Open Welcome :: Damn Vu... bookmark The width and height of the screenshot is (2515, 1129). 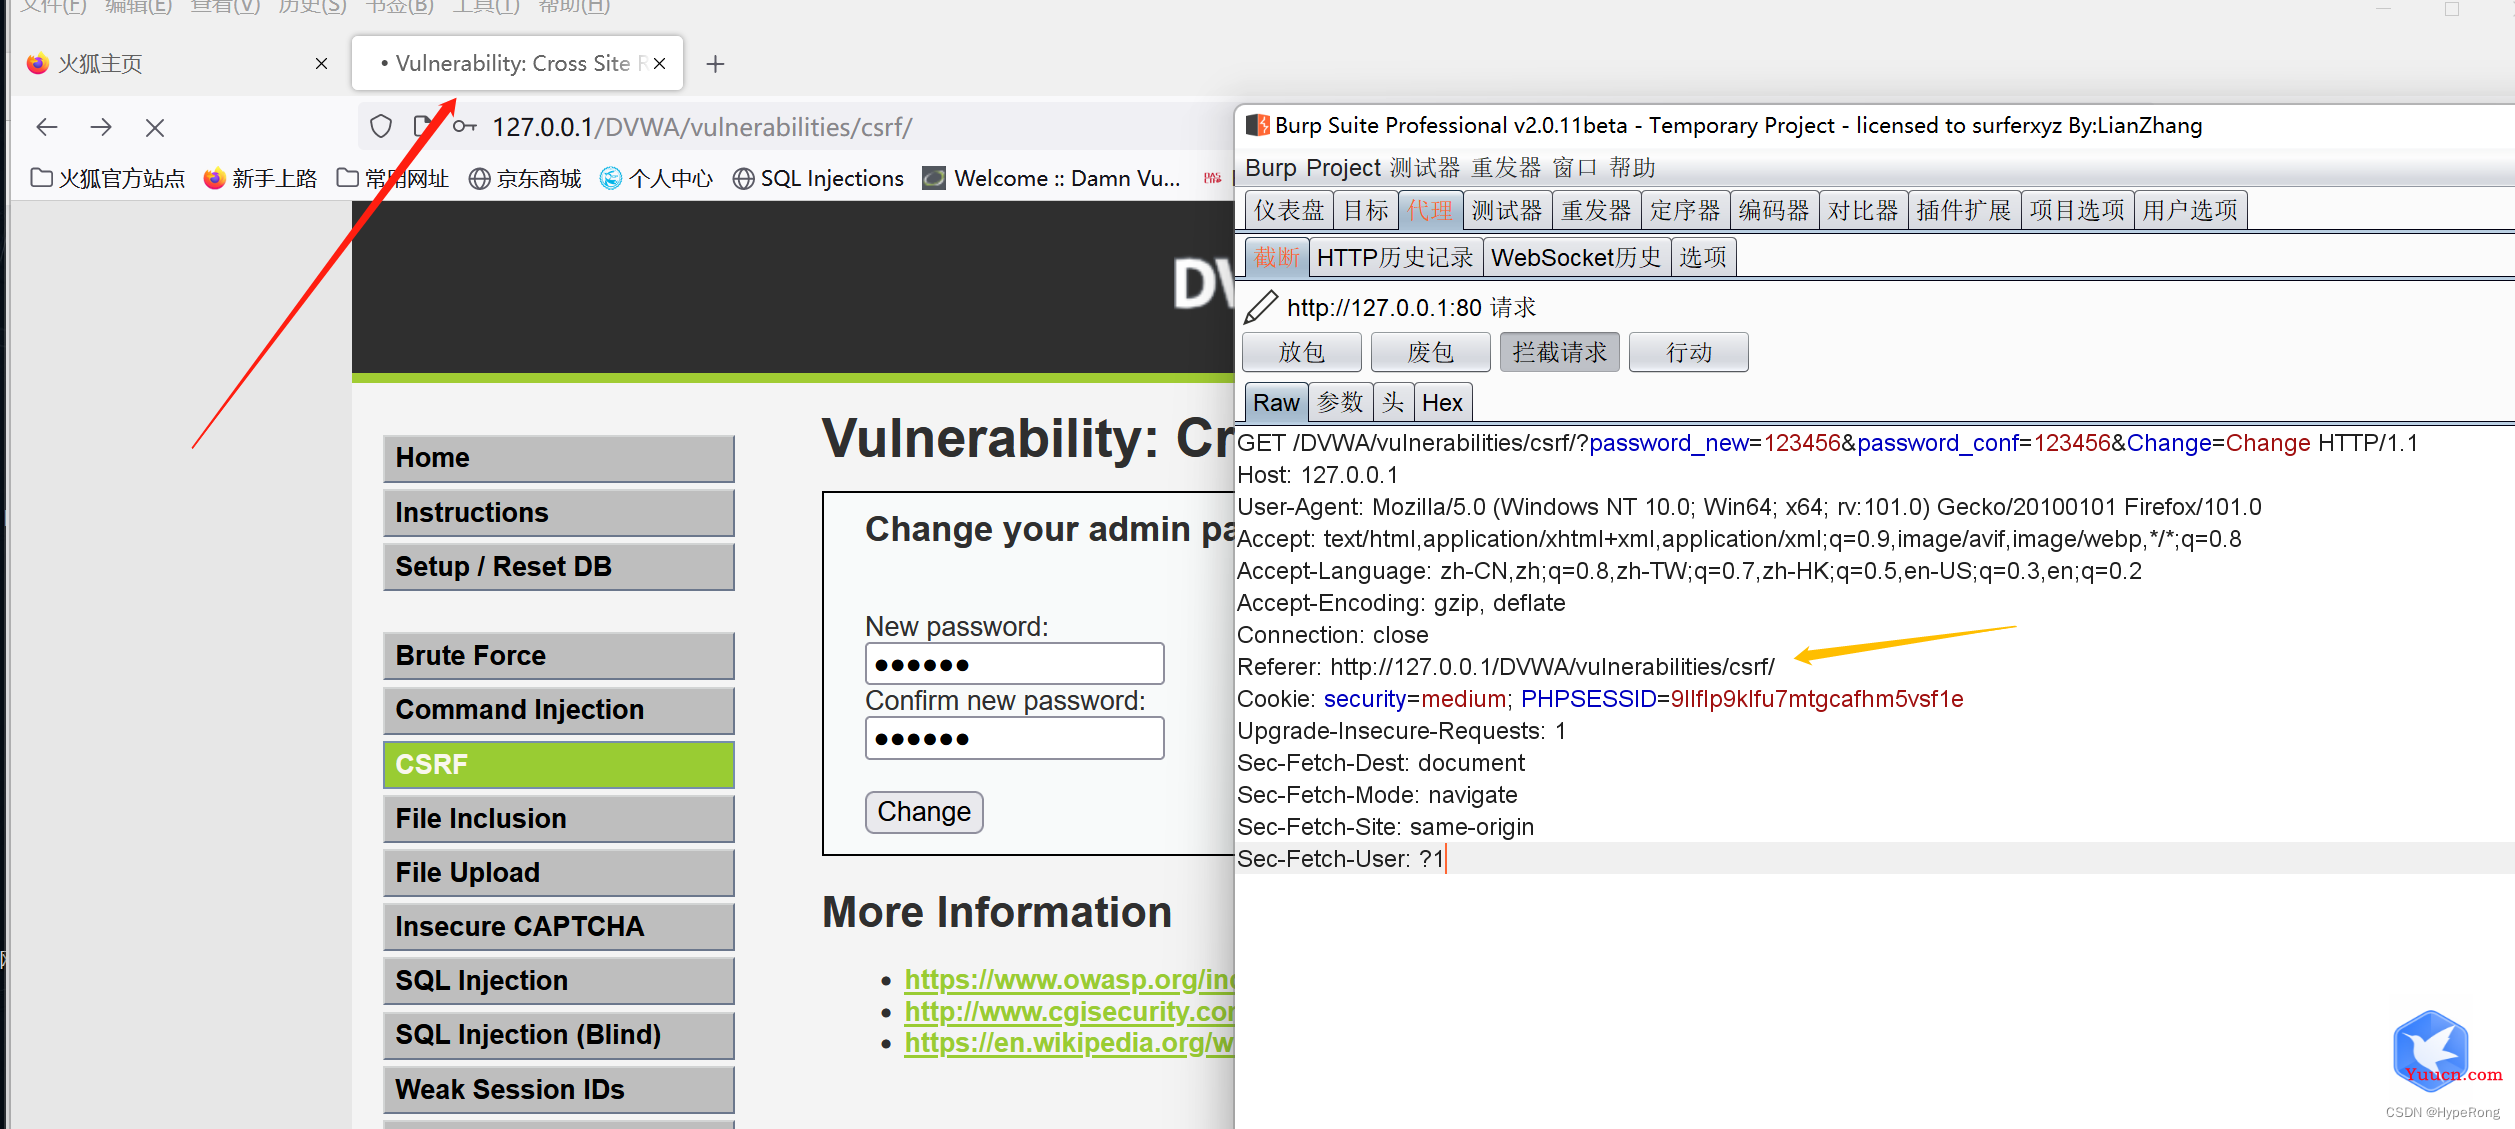click(x=1051, y=178)
